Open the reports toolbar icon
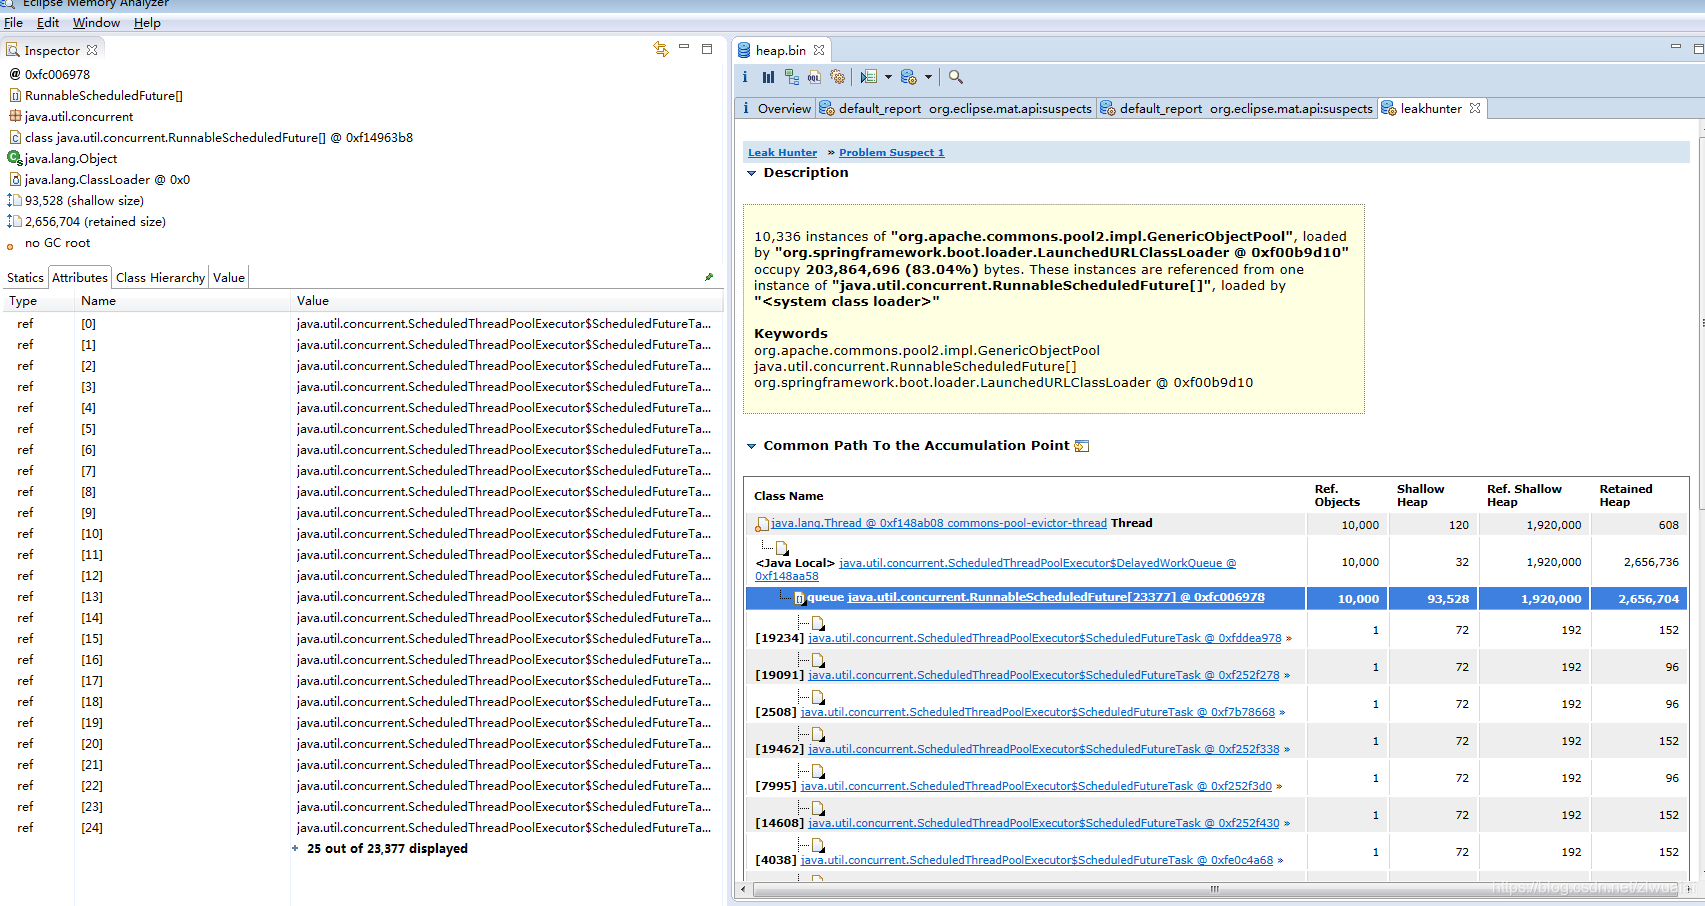 (x=909, y=77)
